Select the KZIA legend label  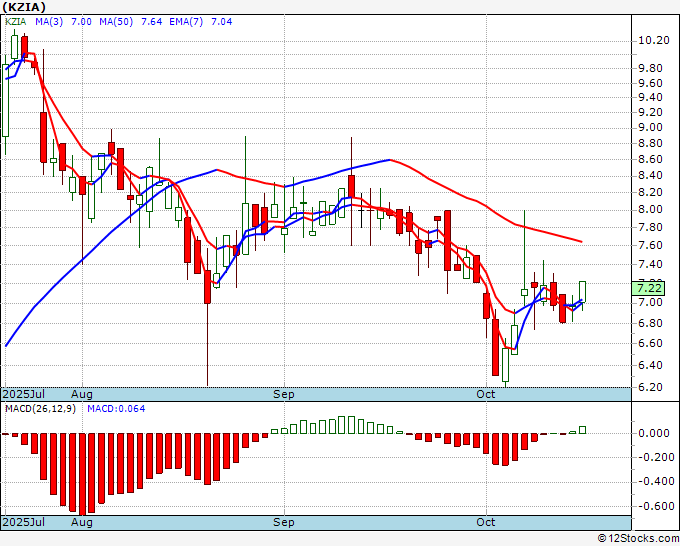pyautogui.click(x=16, y=22)
